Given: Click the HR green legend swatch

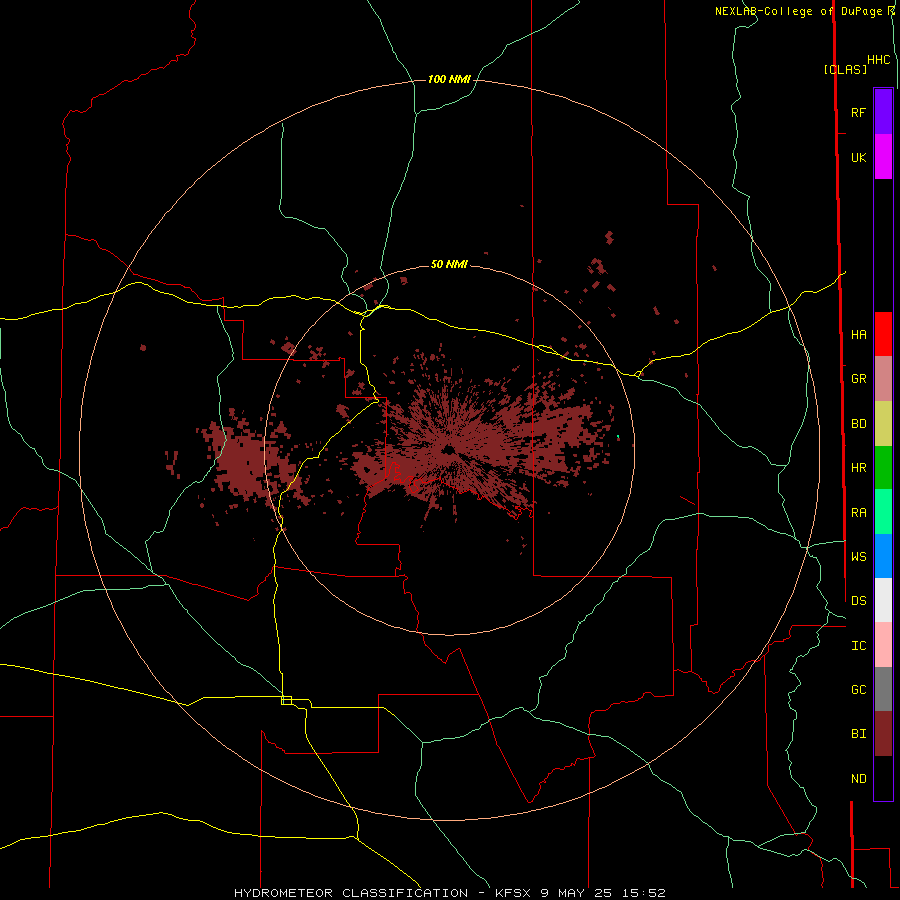Looking at the screenshot, I should (x=883, y=468).
